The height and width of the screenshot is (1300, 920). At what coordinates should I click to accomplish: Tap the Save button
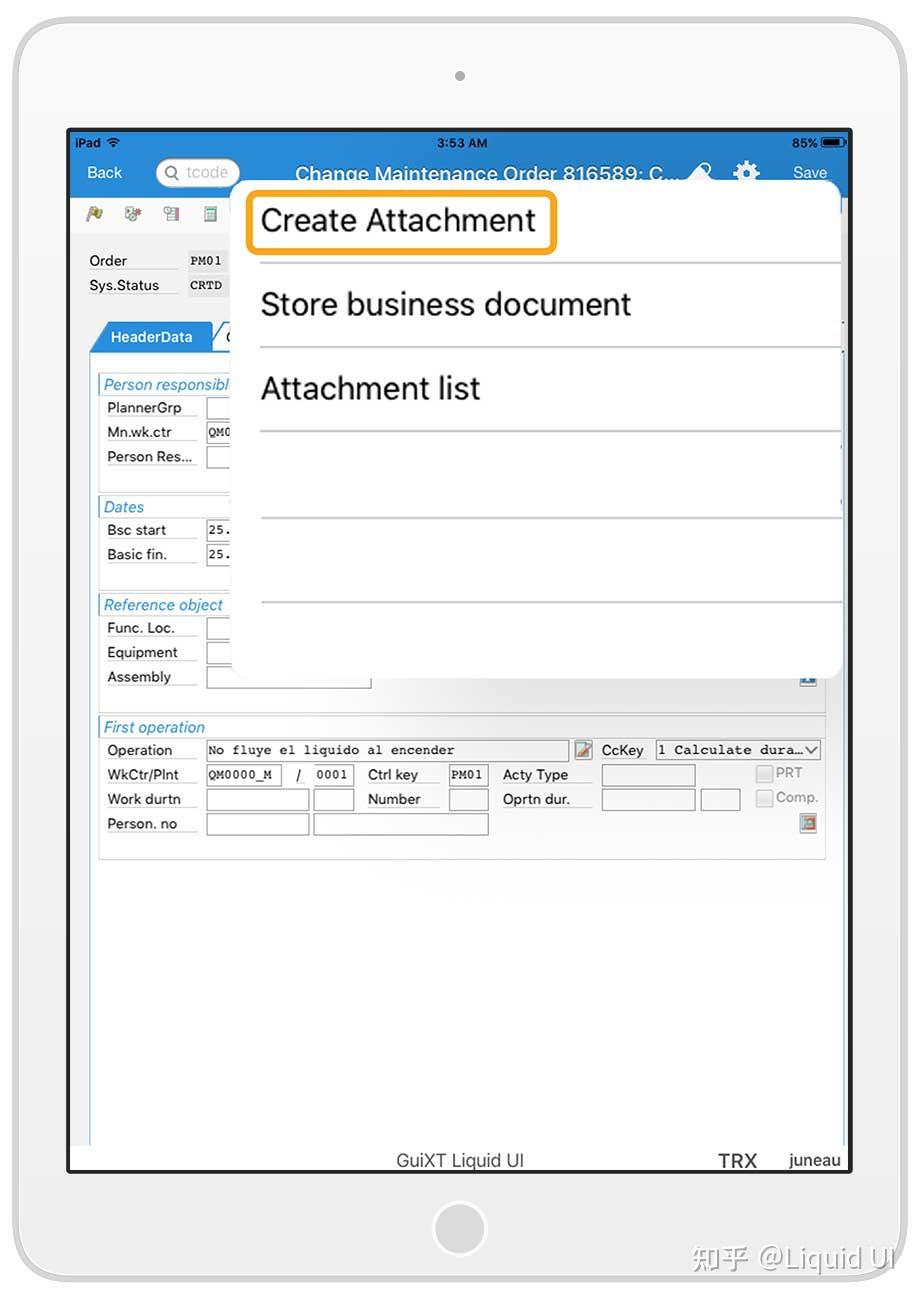point(810,172)
